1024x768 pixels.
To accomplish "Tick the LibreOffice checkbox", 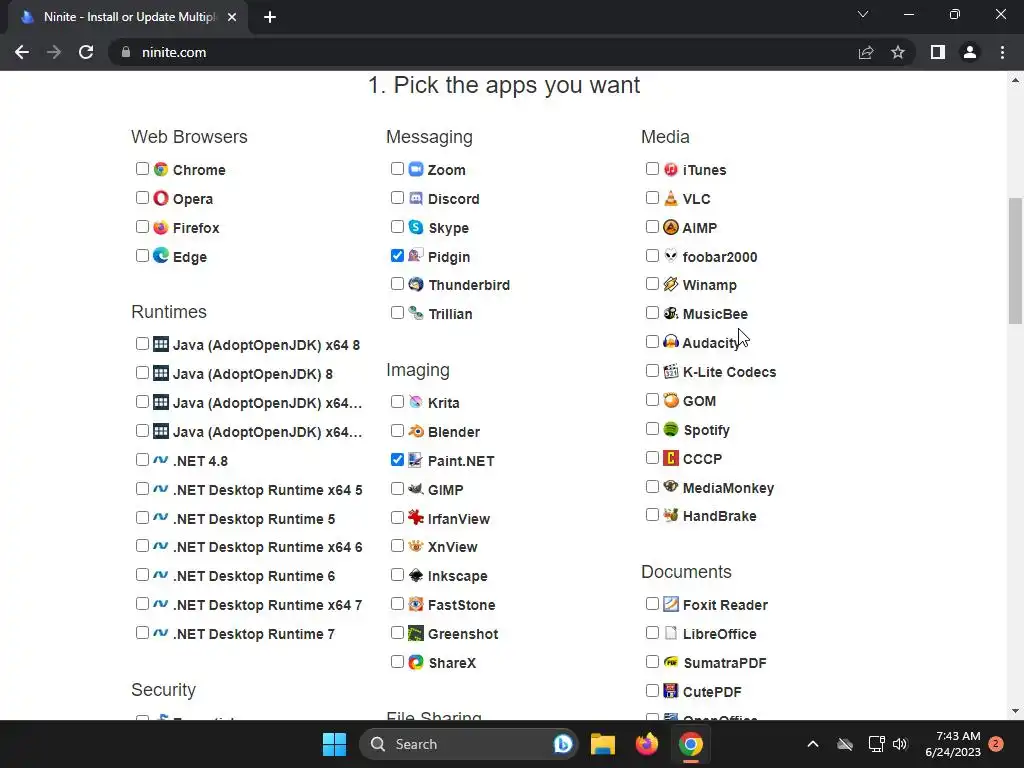I will (x=652, y=633).
